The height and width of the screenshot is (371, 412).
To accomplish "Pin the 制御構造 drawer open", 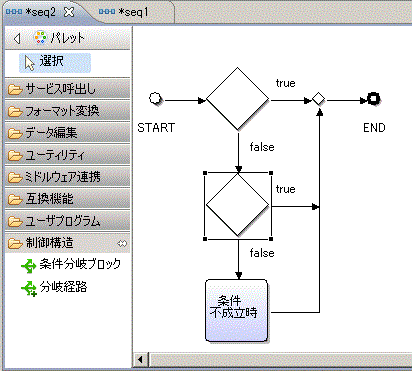I will point(122,244).
